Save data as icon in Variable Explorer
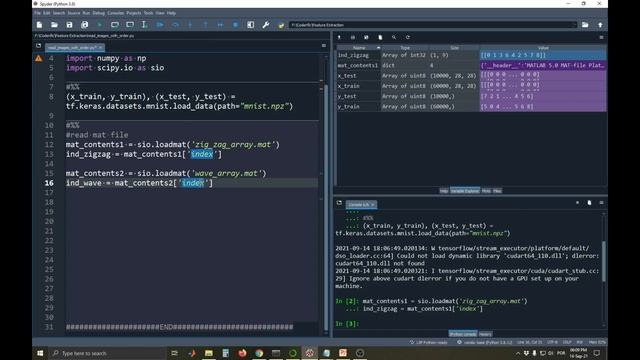 coord(366,37)
